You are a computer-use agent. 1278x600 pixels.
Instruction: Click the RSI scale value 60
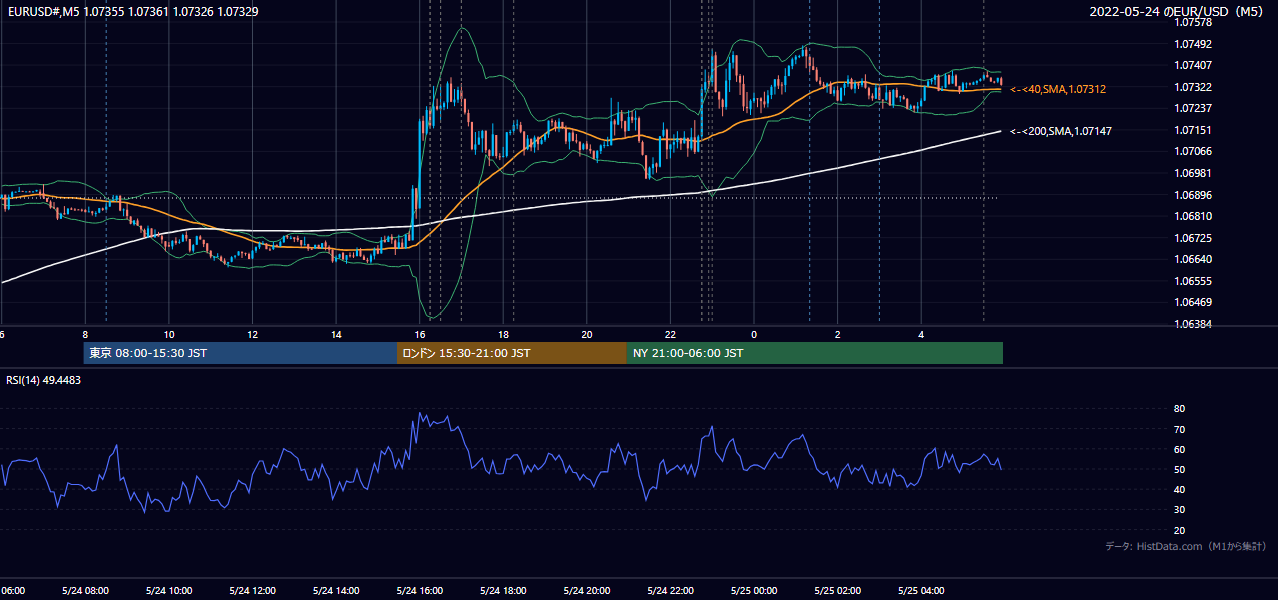(x=1180, y=449)
